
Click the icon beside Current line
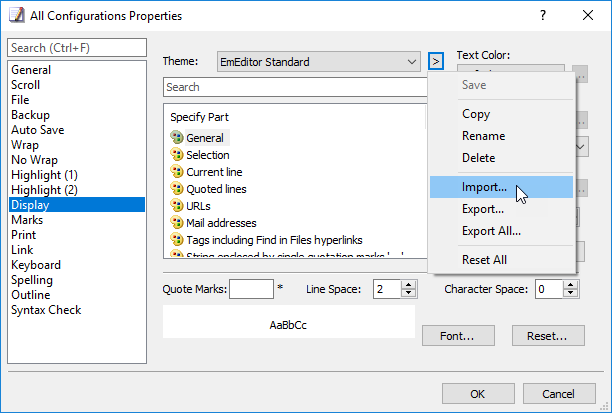point(177,172)
